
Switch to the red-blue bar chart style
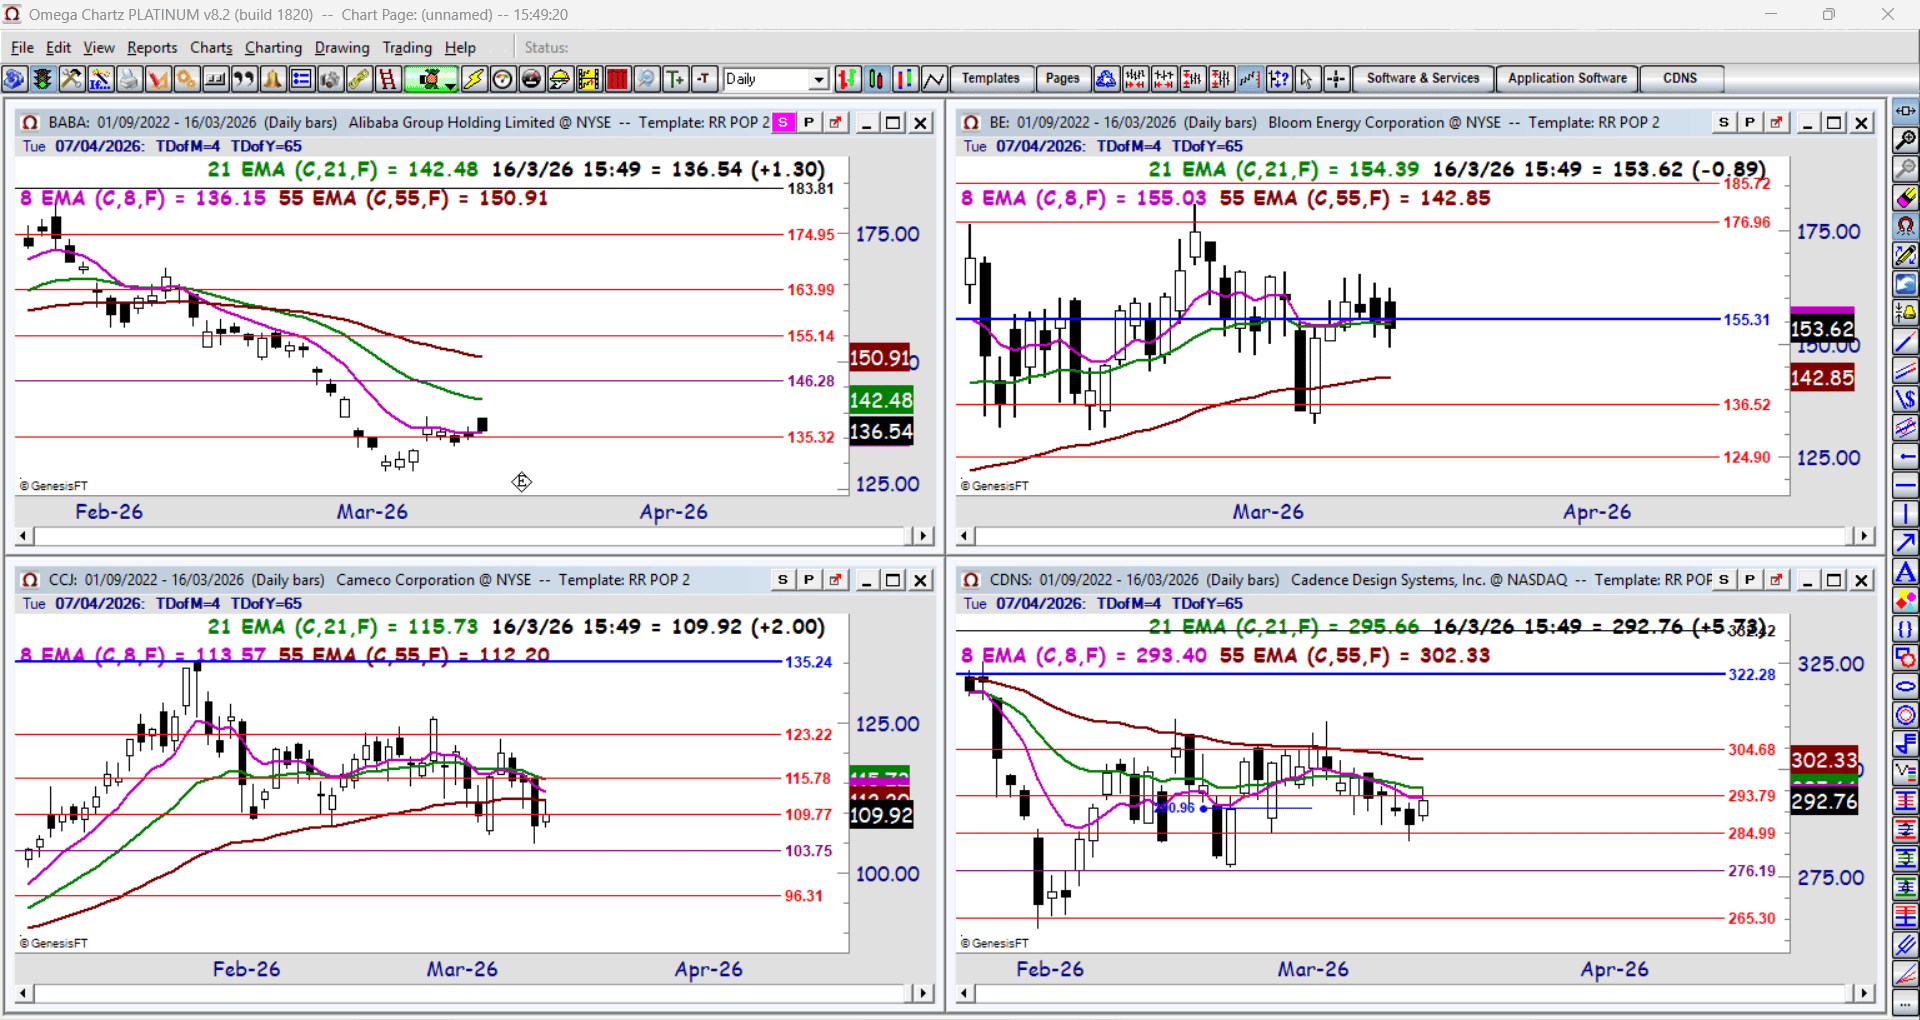(x=905, y=79)
